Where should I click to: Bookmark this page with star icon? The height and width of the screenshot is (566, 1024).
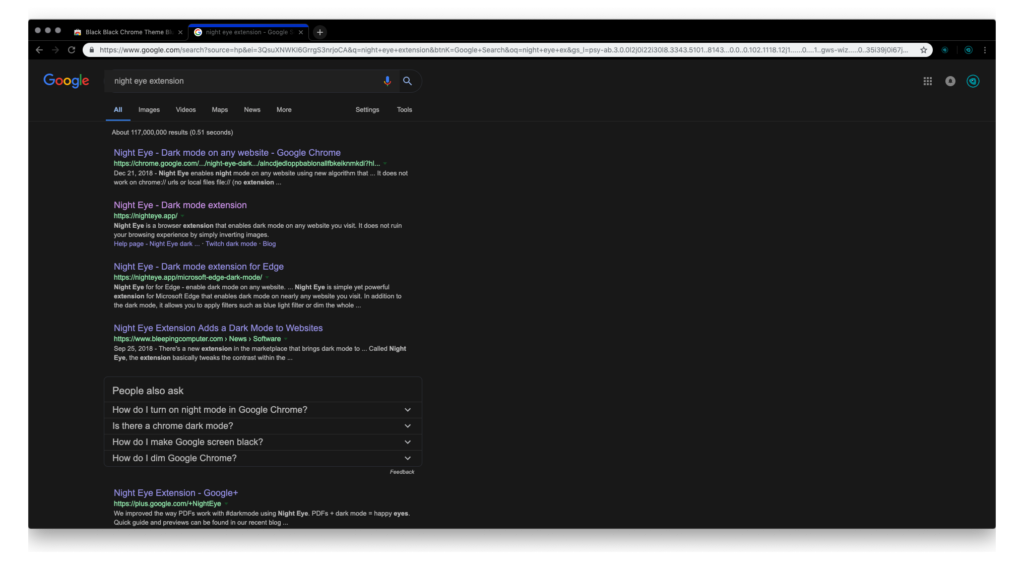point(923,50)
